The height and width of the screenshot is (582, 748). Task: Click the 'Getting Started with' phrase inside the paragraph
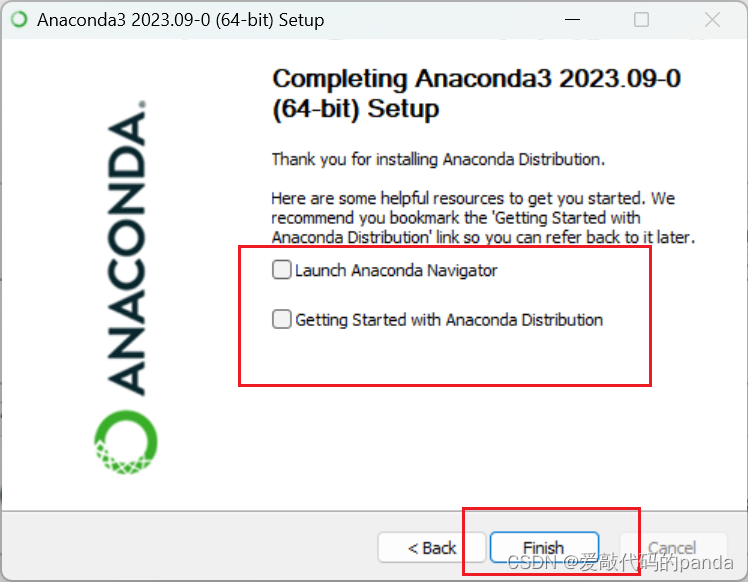568,218
